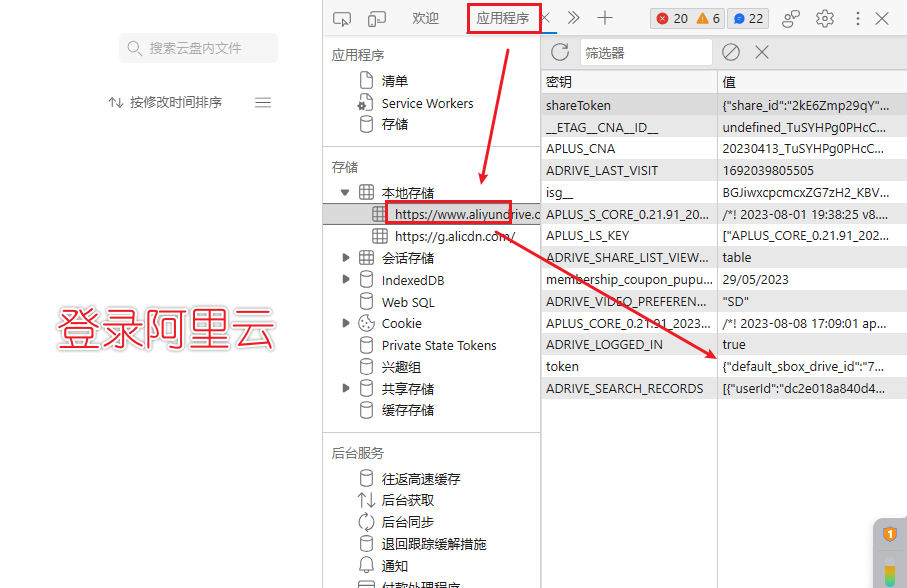Select the membership_coupon_pupu key
Viewport: 907px width, 588px height.
tap(629, 279)
